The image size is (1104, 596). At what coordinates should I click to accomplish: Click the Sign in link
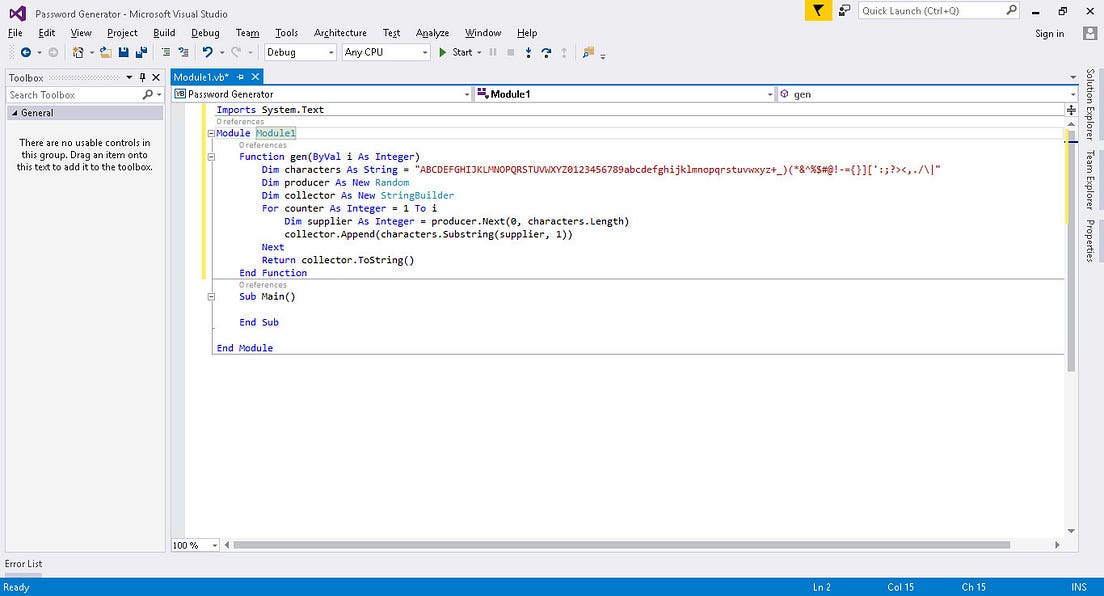[1049, 33]
